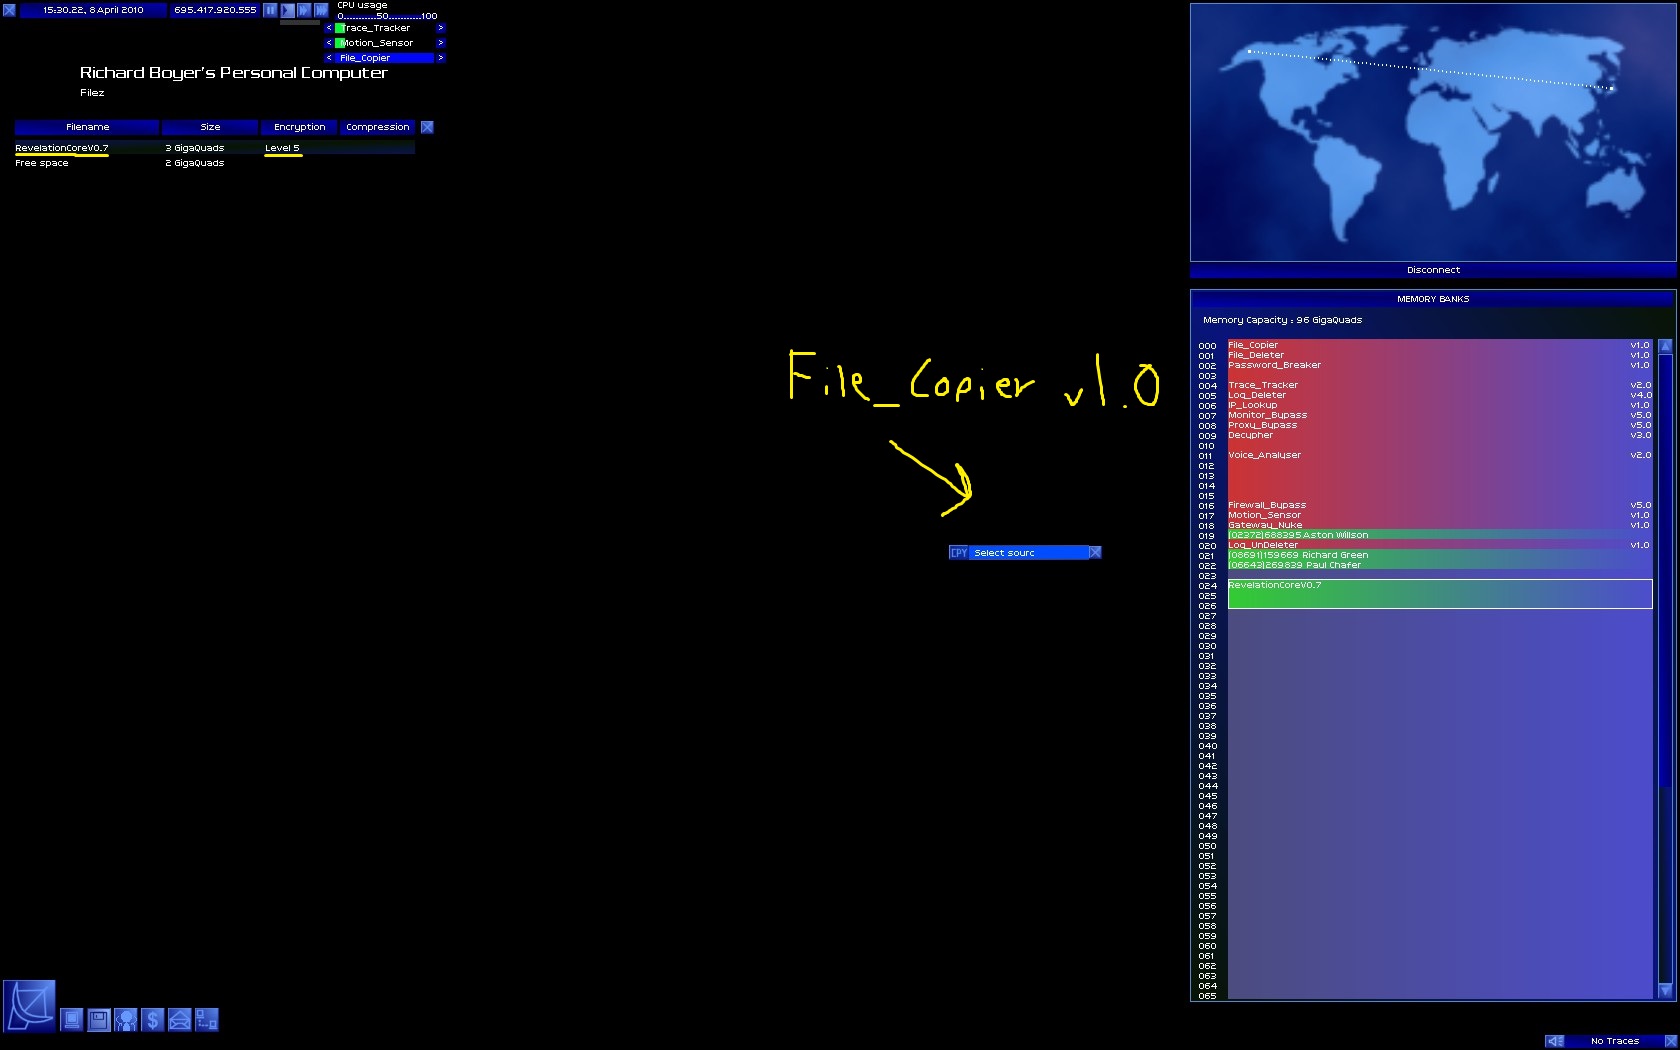Select Firewall_Bypass in memory banks
The width and height of the screenshot is (1680, 1050).
click(x=1439, y=505)
